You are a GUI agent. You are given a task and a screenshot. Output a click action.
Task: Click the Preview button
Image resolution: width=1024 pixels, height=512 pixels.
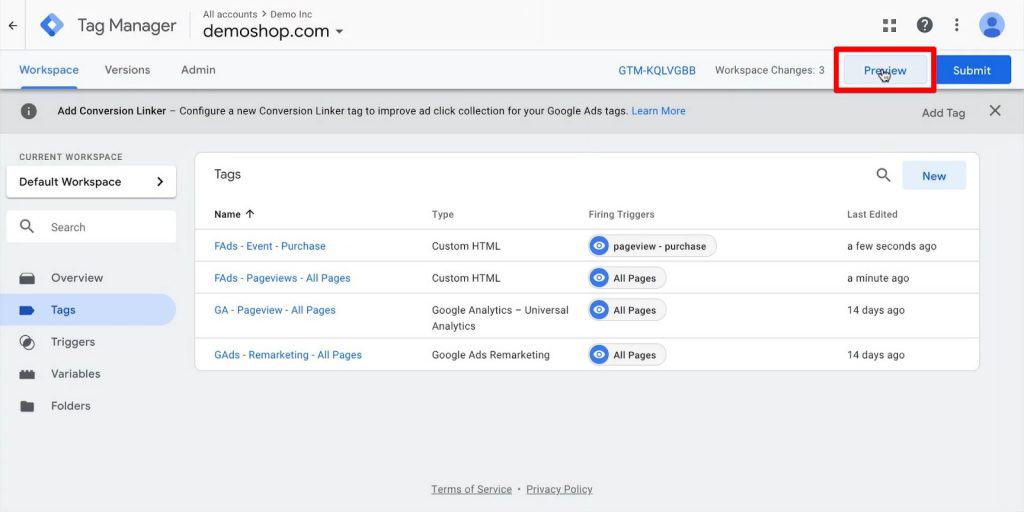885,70
